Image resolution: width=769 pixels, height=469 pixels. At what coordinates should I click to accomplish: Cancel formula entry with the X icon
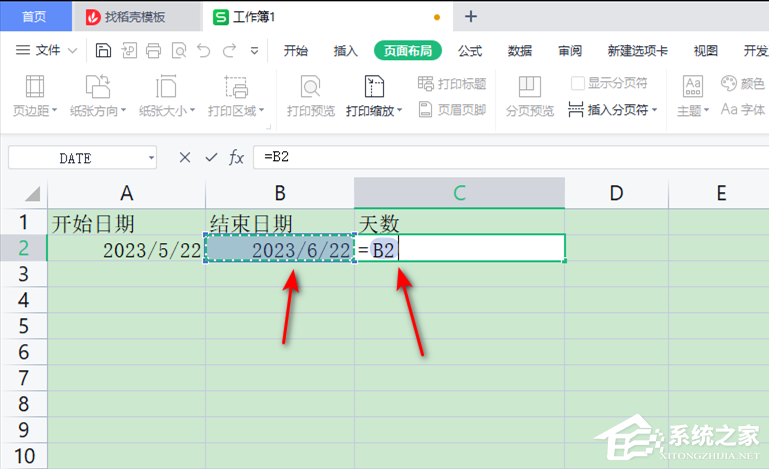(185, 157)
